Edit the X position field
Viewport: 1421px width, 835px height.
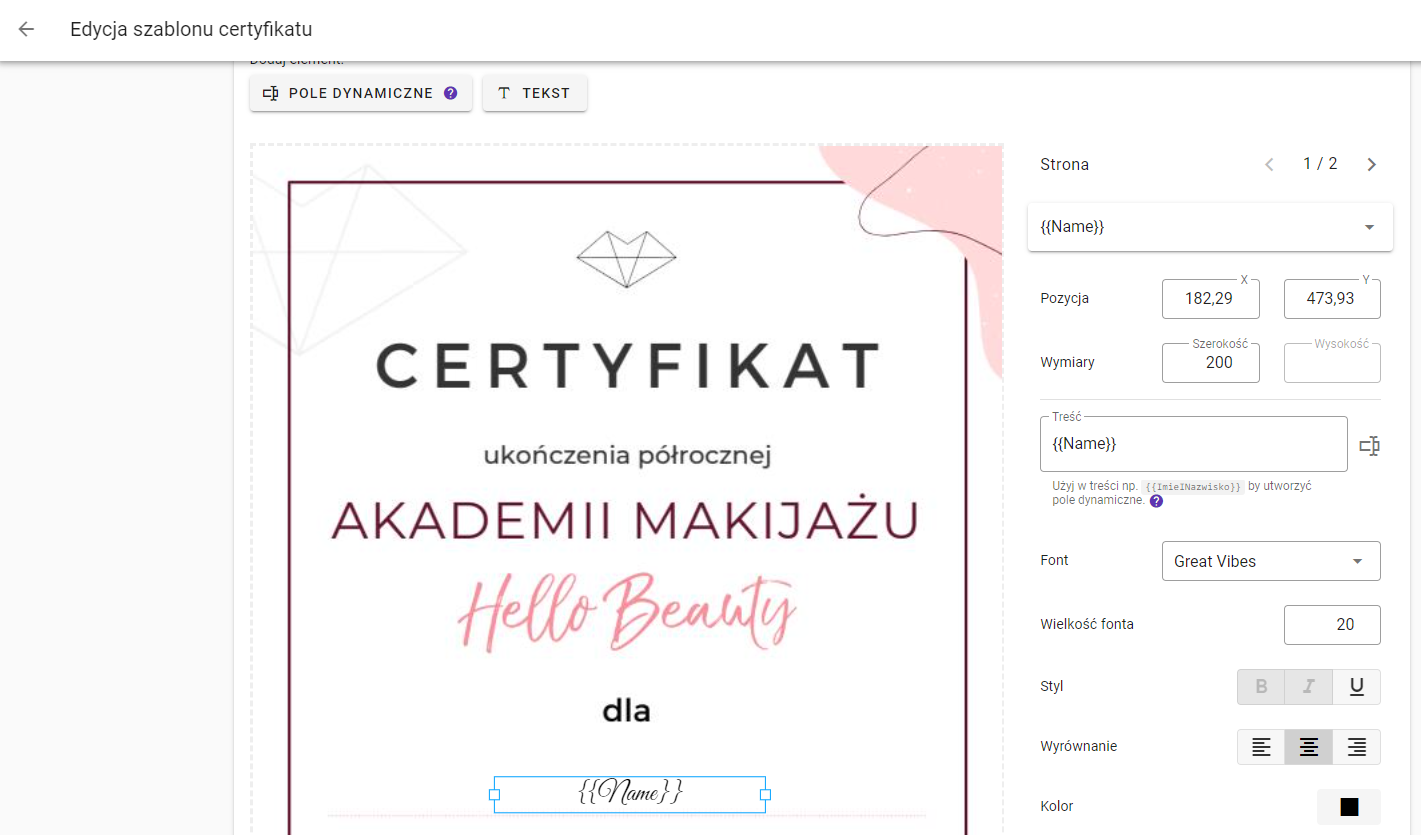(x=1211, y=299)
